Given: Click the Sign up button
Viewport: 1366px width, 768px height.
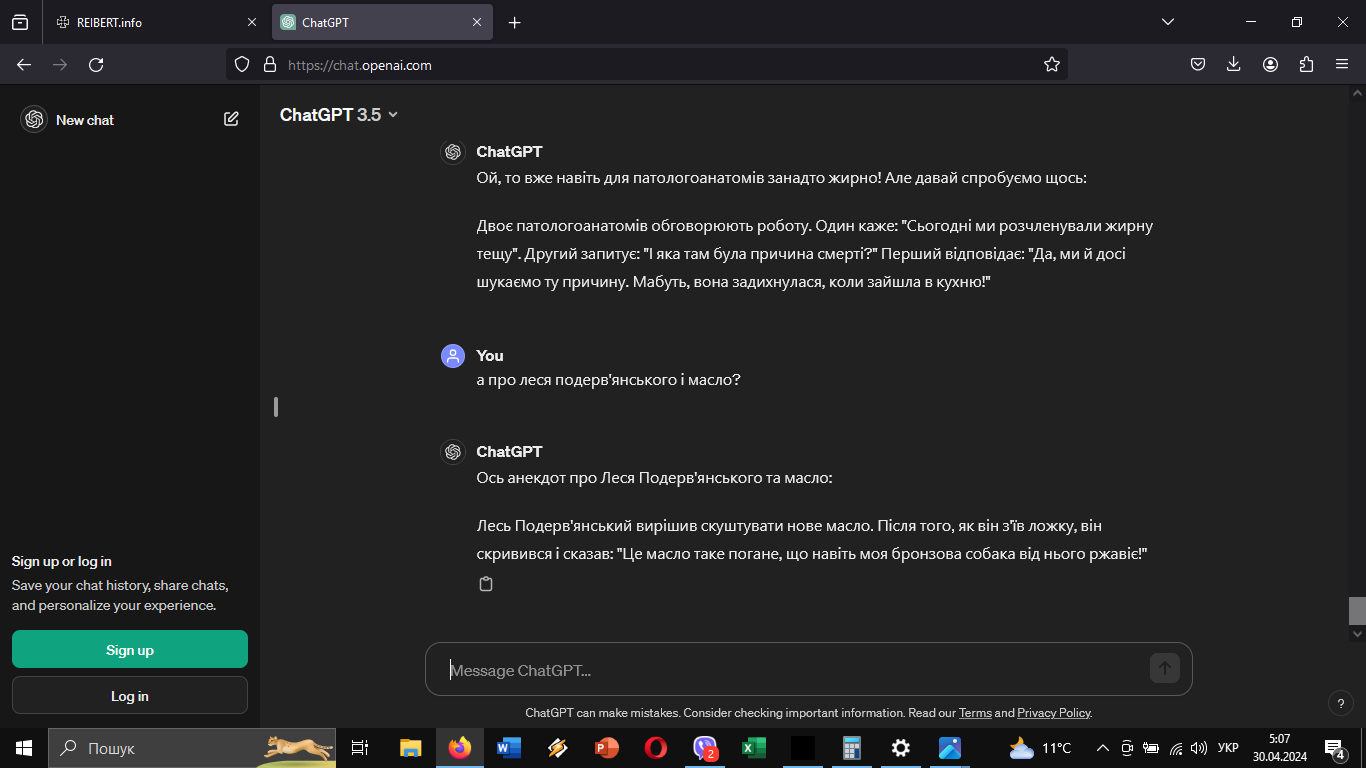Looking at the screenshot, I should [130, 649].
